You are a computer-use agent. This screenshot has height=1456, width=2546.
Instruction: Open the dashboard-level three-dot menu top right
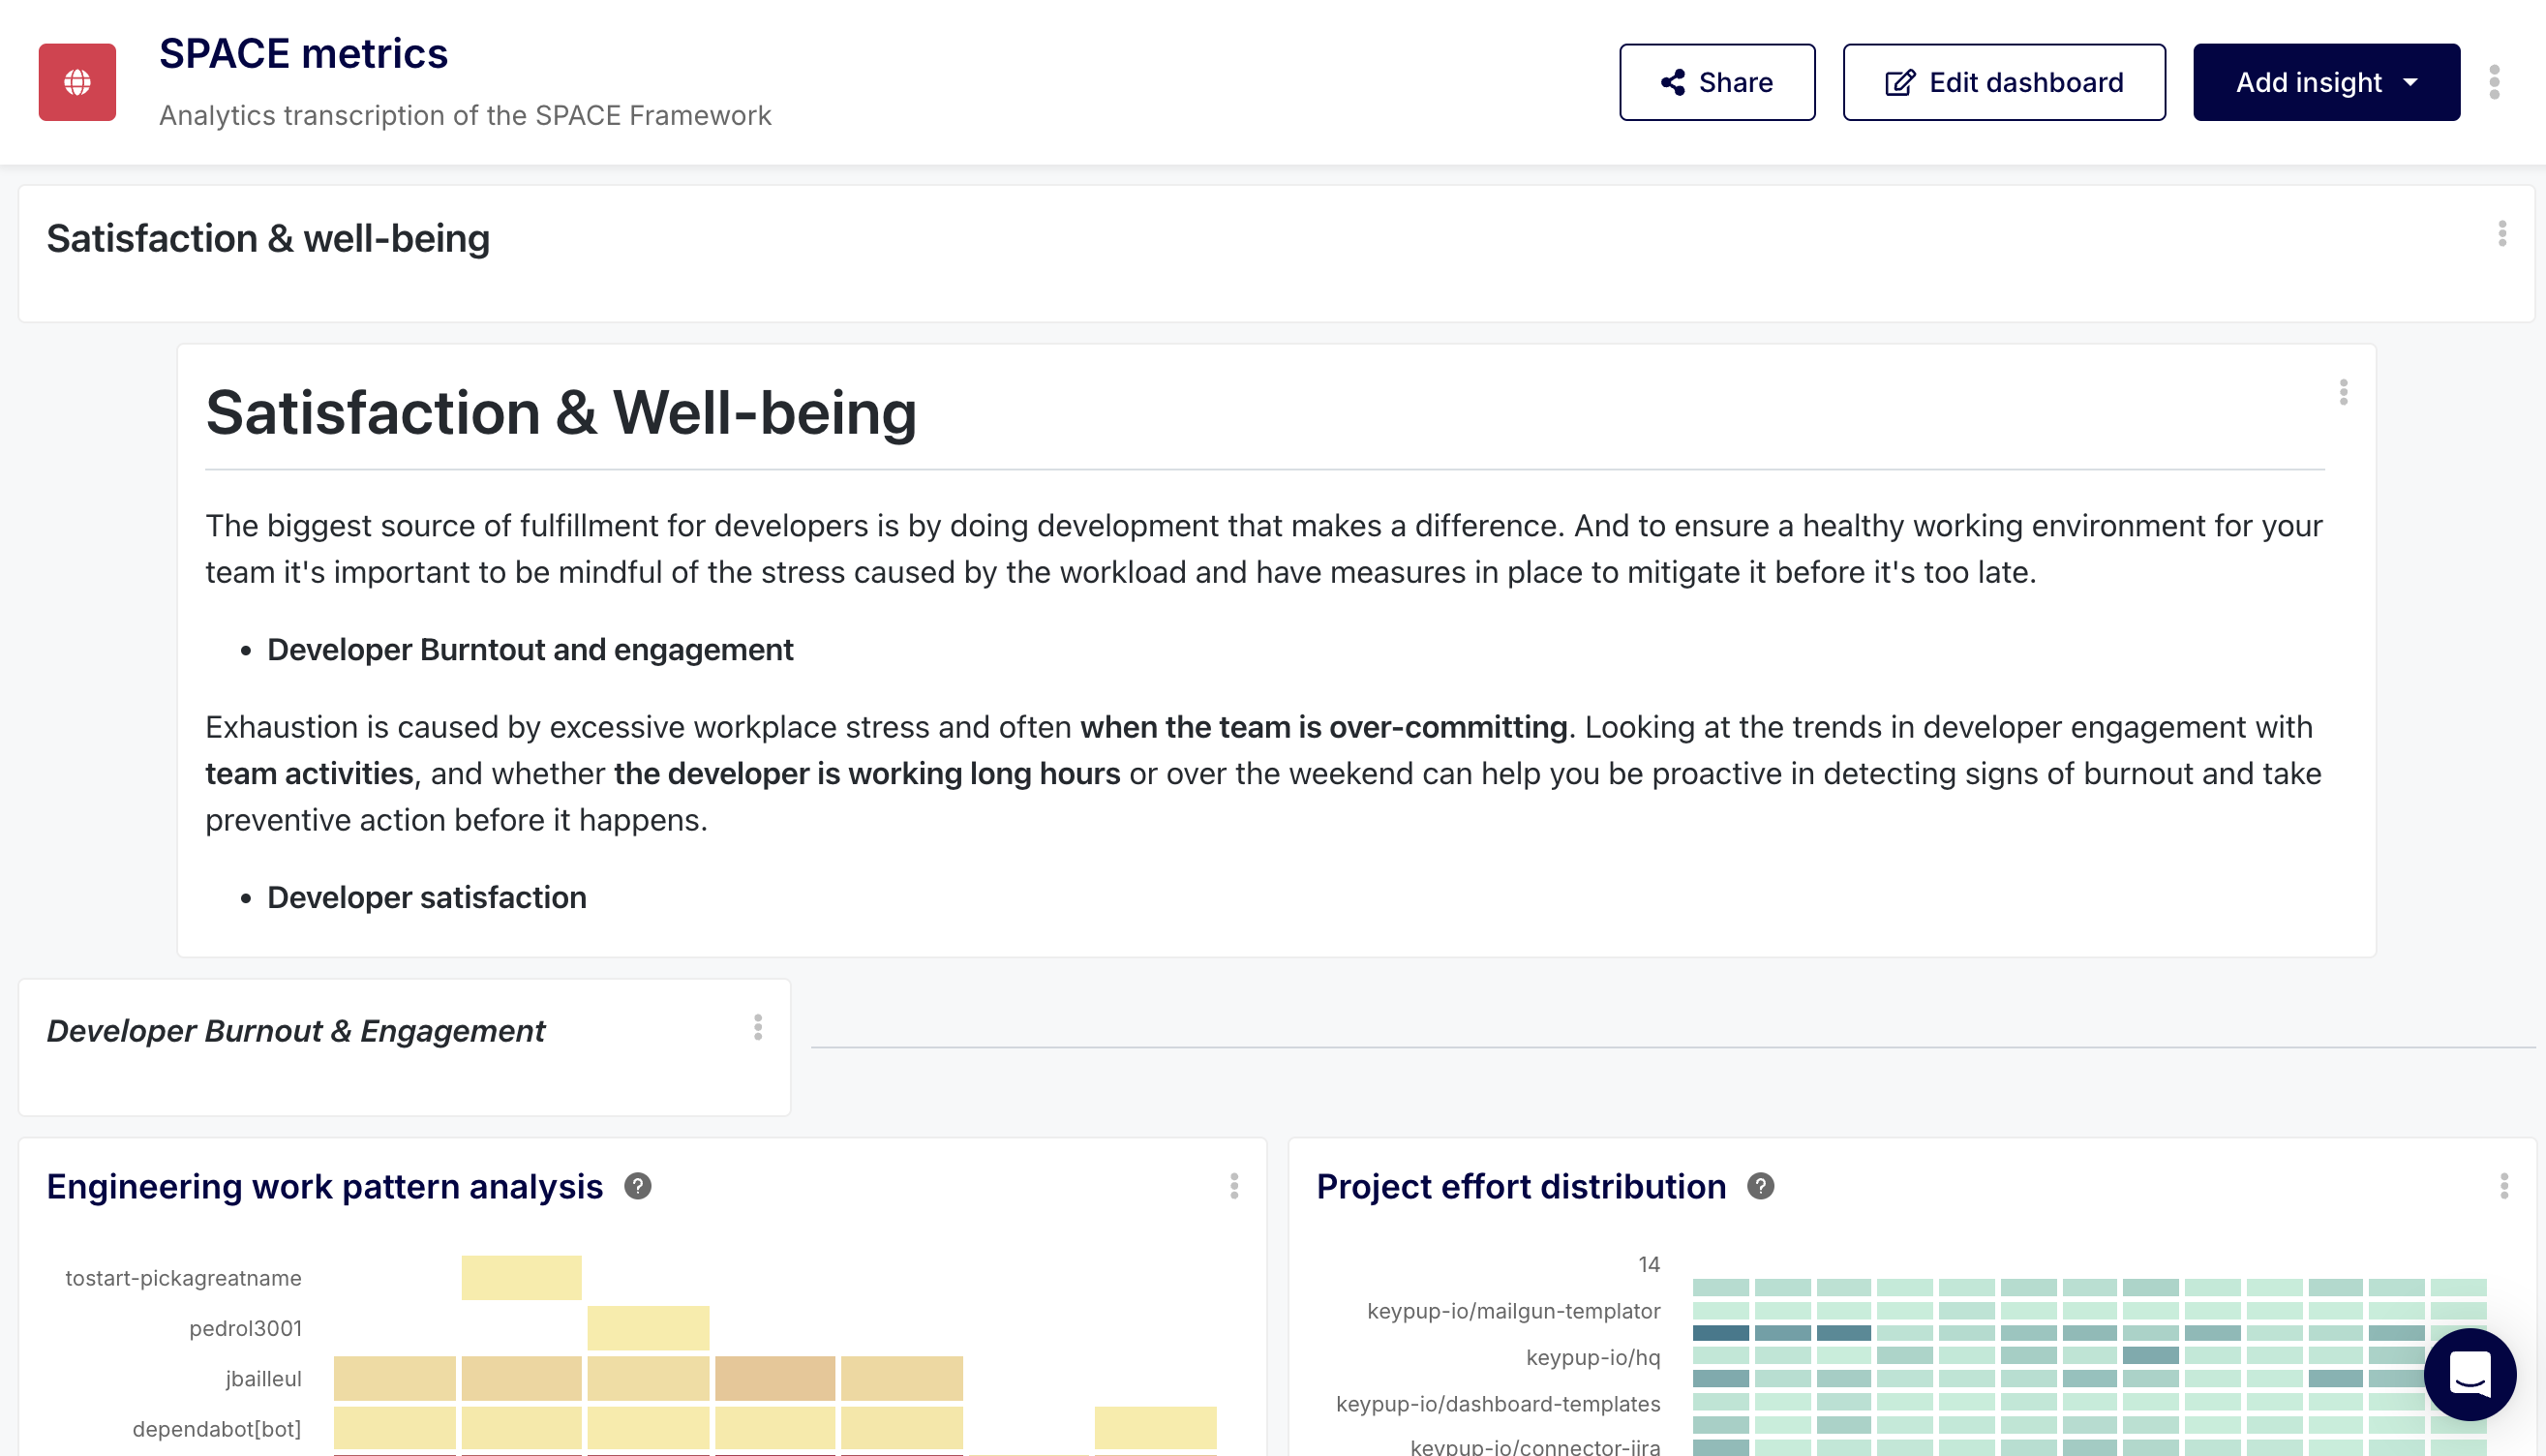(2493, 82)
